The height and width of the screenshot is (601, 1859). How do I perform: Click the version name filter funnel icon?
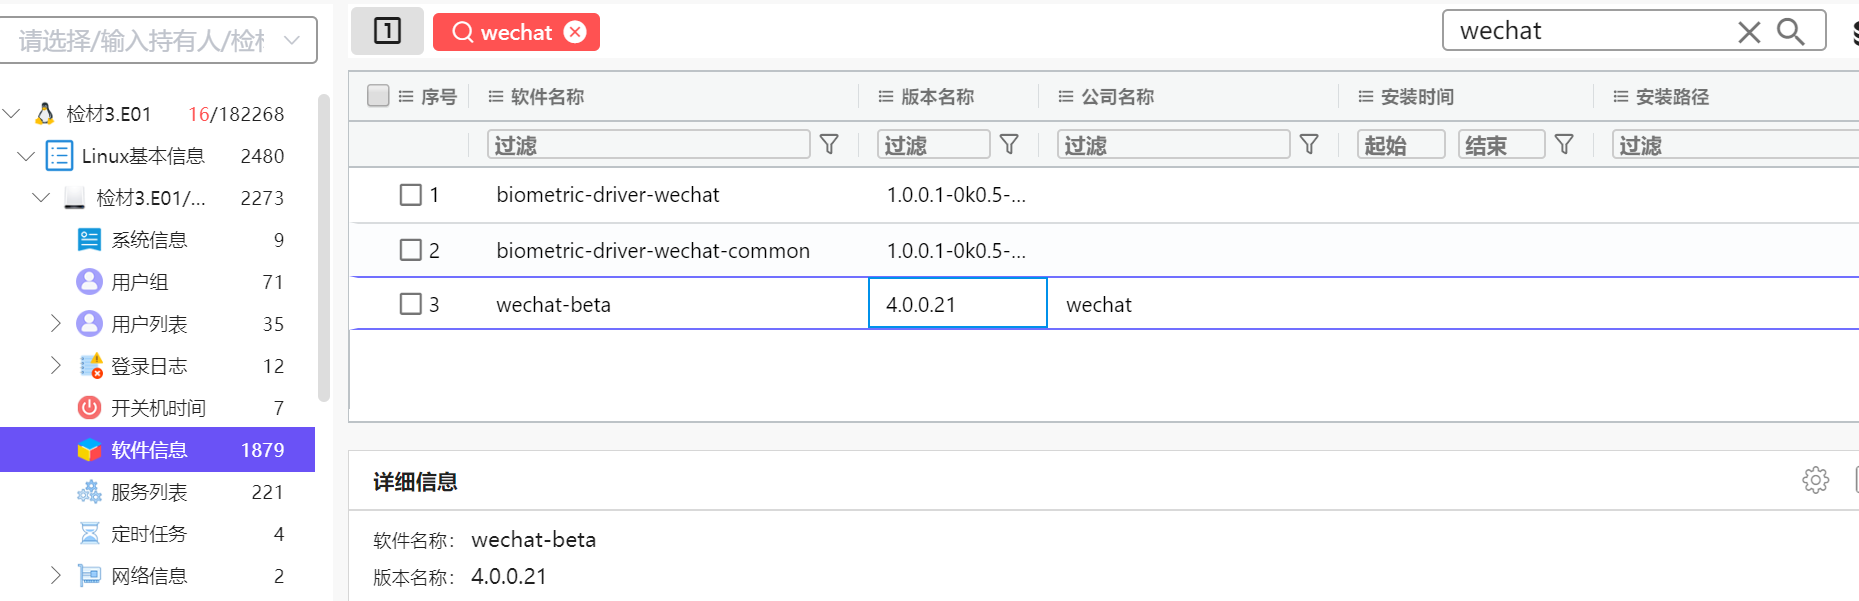coord(1009,145)
